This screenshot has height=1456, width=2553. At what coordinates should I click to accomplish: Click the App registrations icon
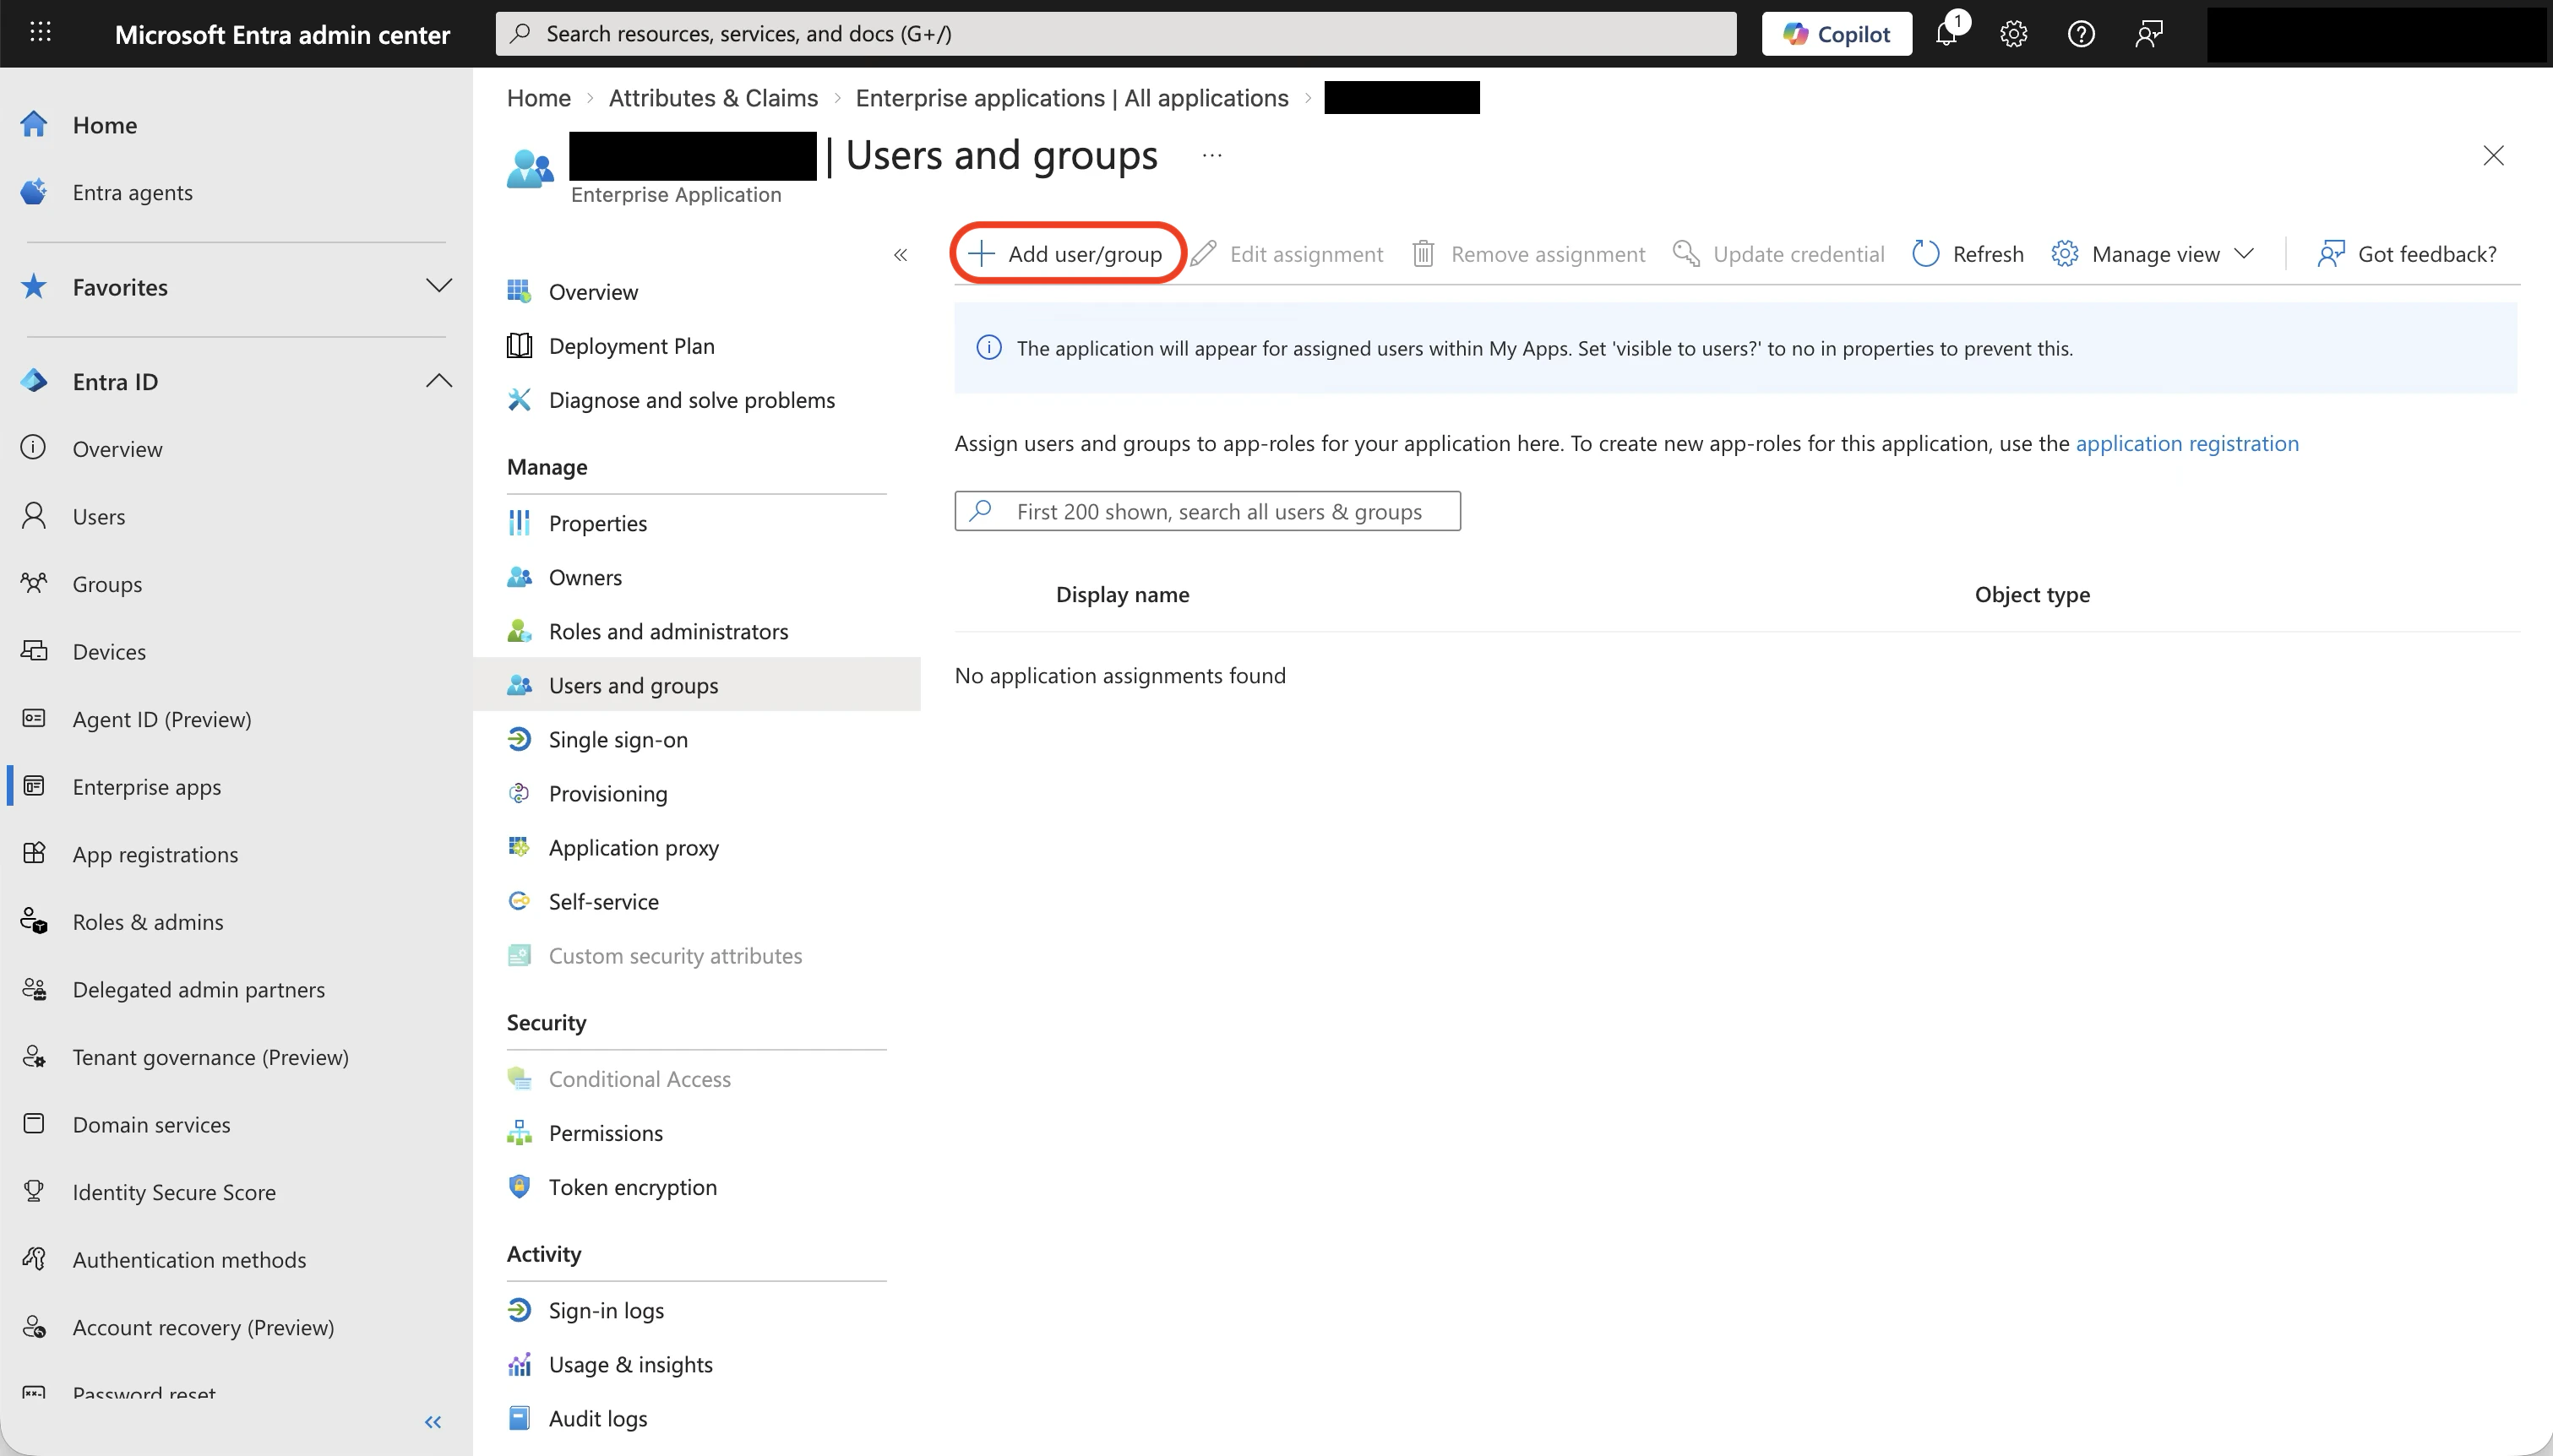click(x=34, y=853)
